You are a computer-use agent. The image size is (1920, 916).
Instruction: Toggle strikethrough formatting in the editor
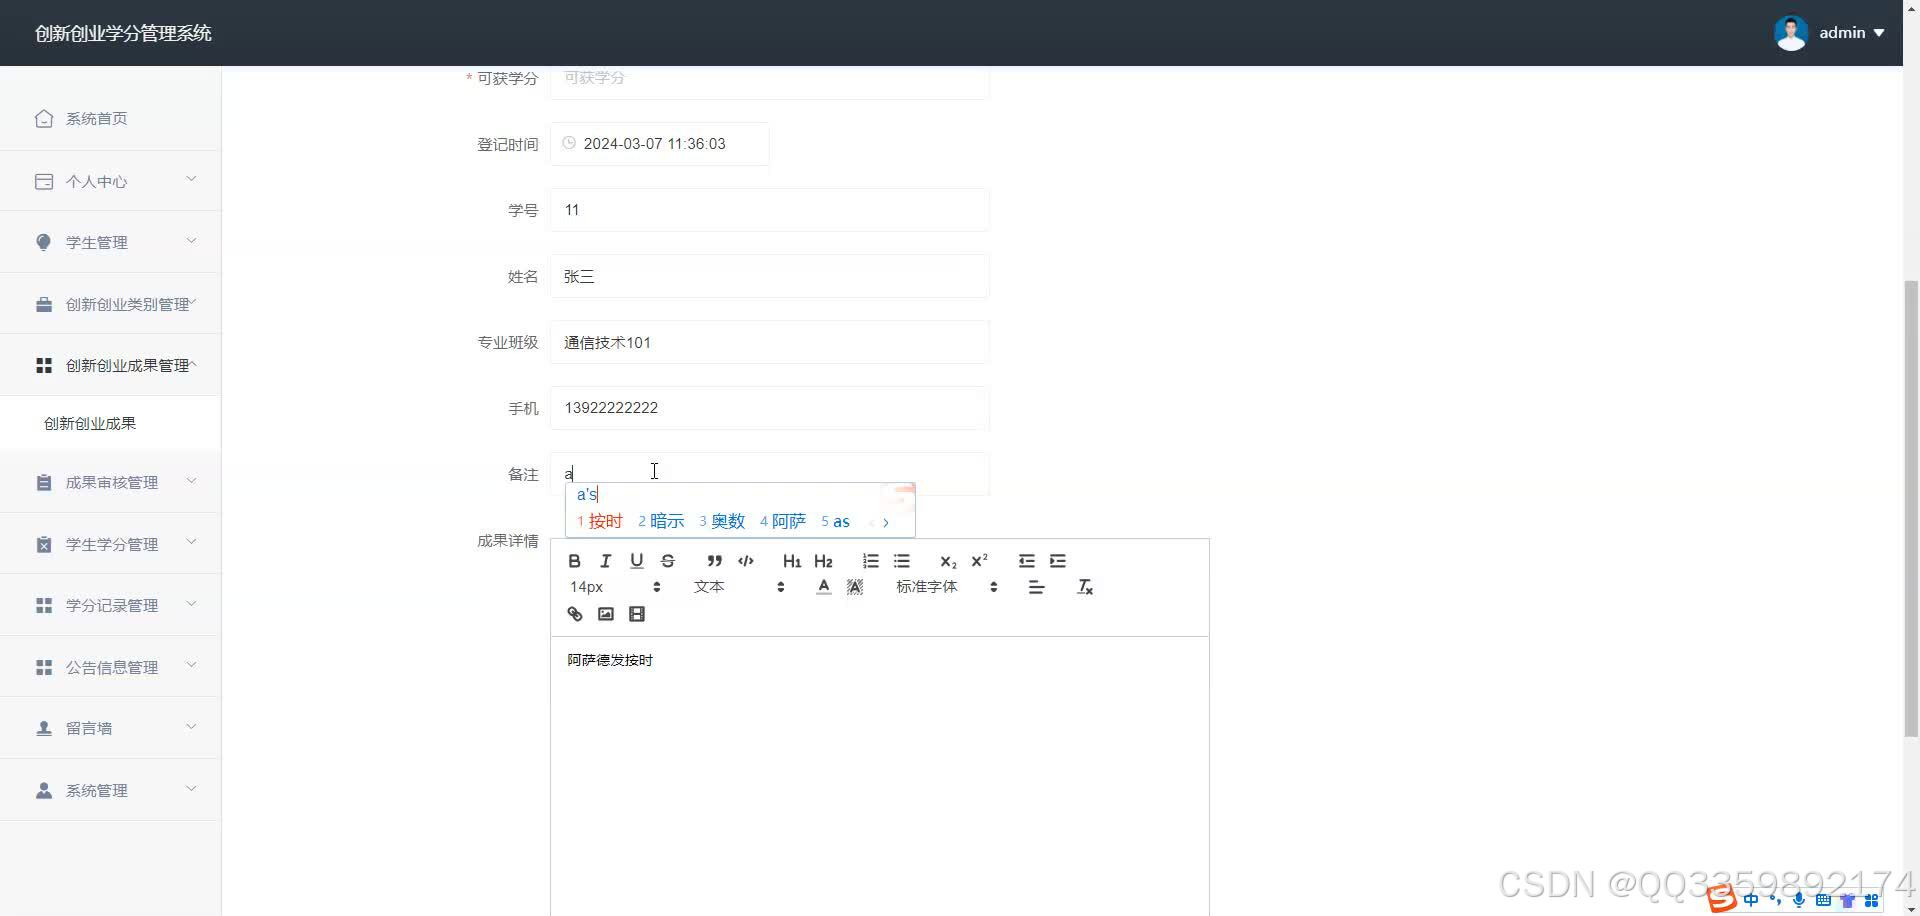[x=668, y=561]
